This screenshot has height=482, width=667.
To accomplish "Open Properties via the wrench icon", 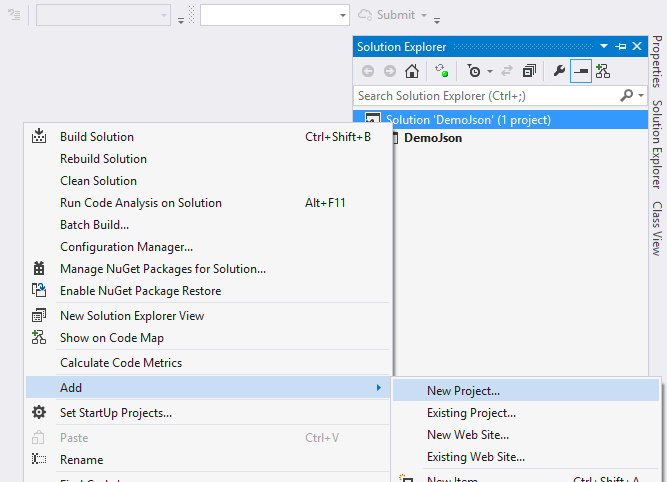I will click(559, 71).
